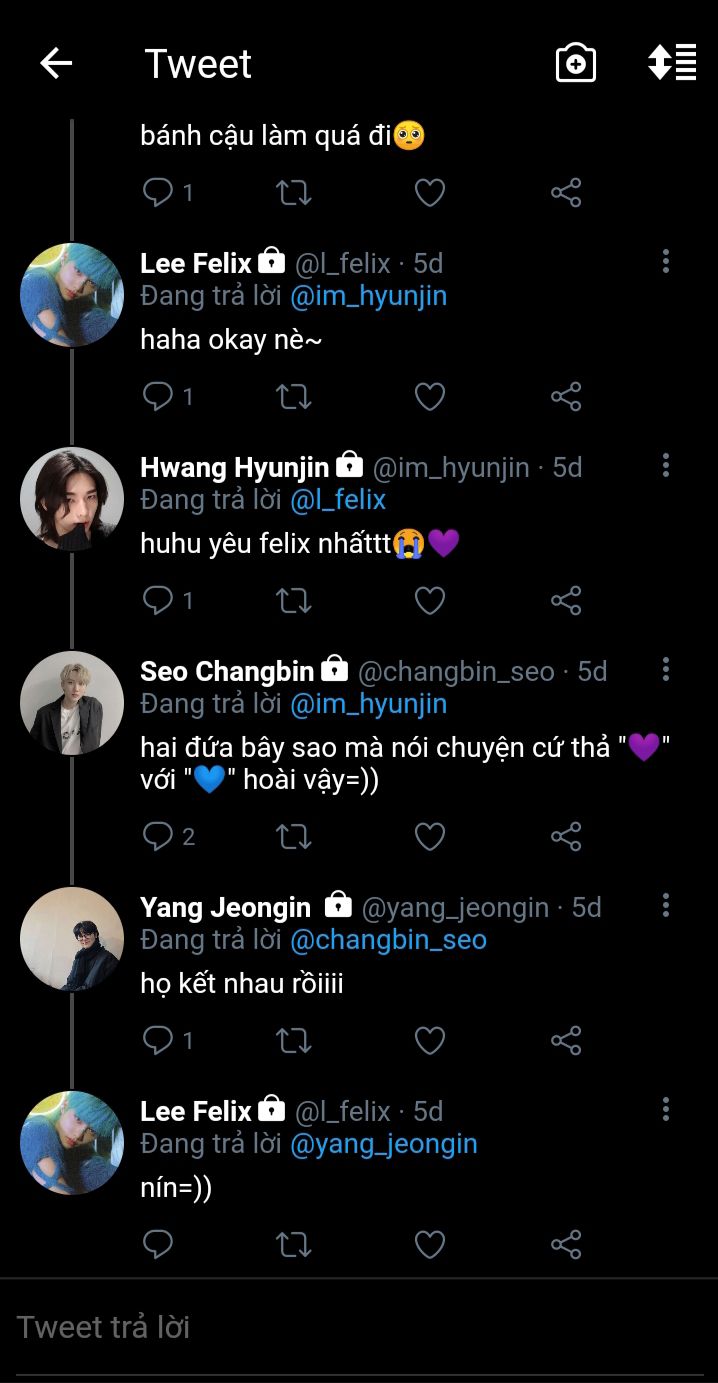718x1383 pixels.
Task: View Hwang Hyunjin's profile avatar
Action: point(72,499)
